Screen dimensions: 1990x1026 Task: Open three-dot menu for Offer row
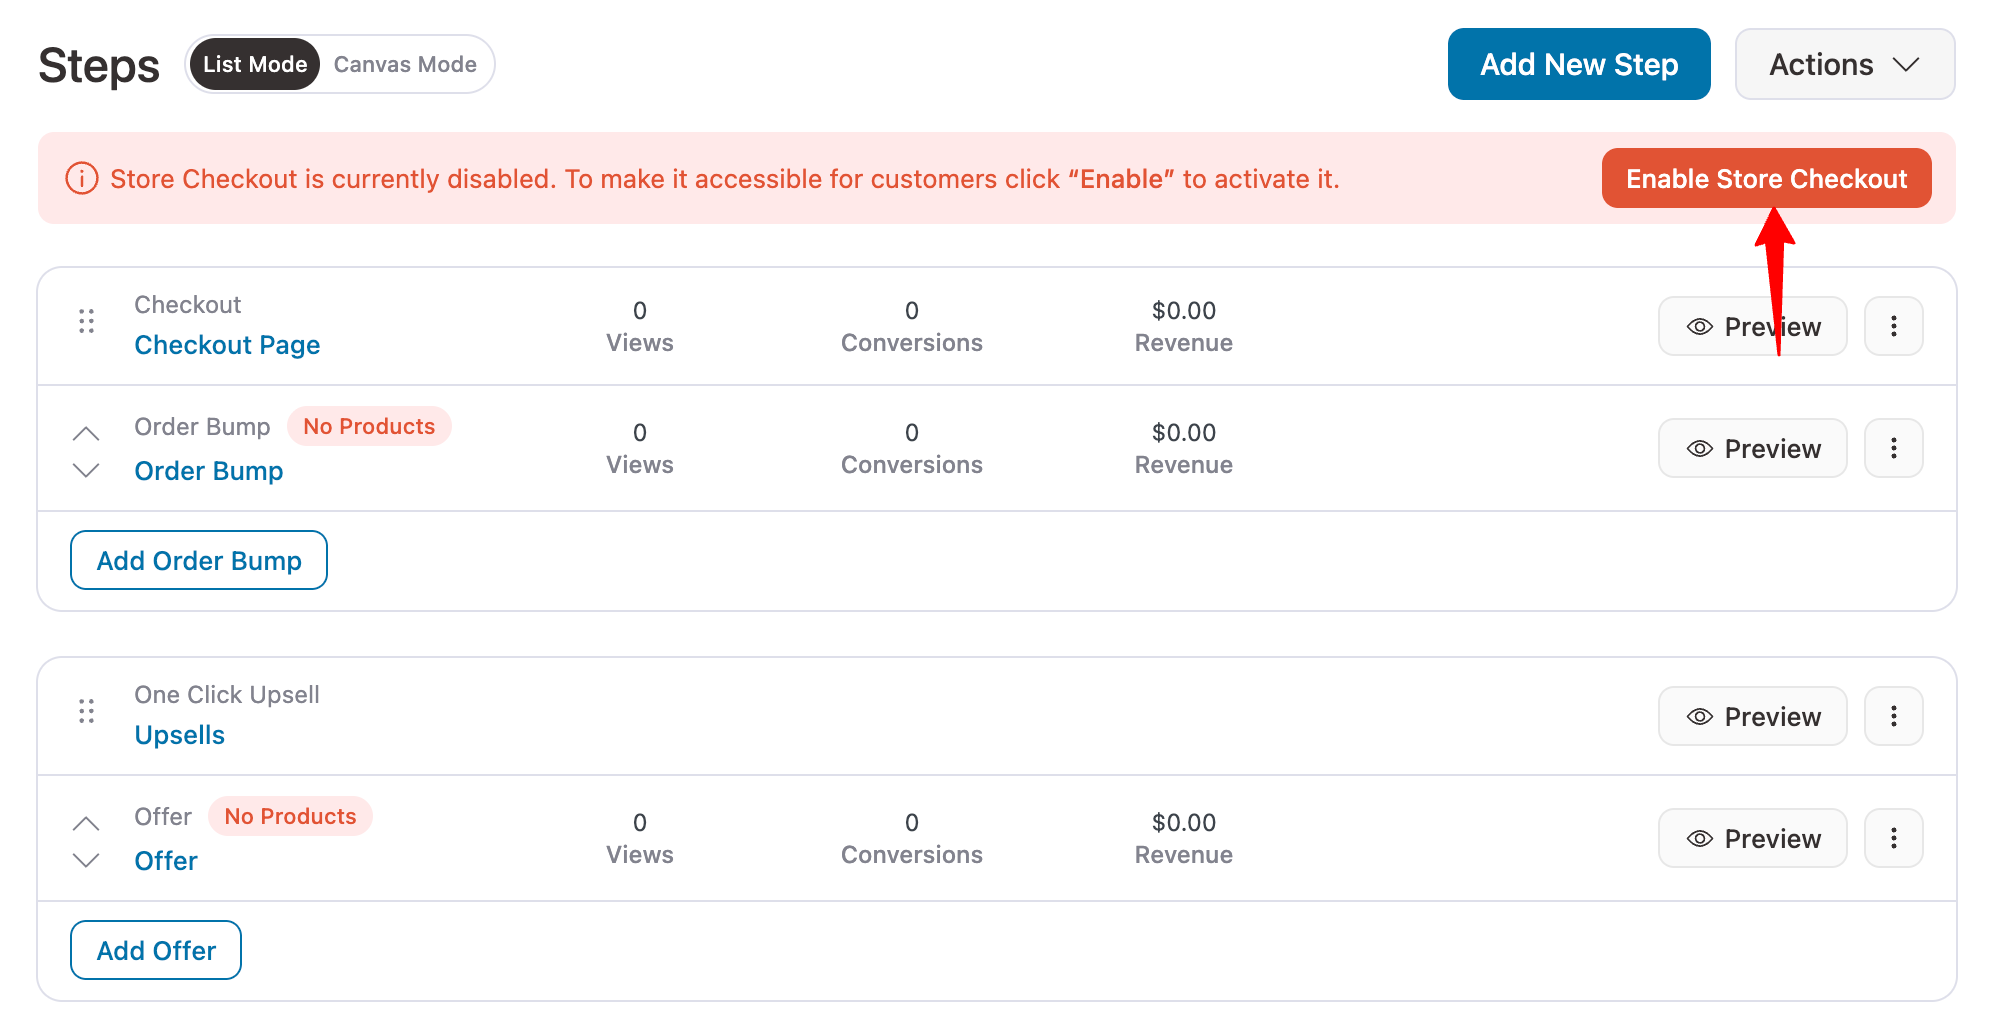point(1893,838)
